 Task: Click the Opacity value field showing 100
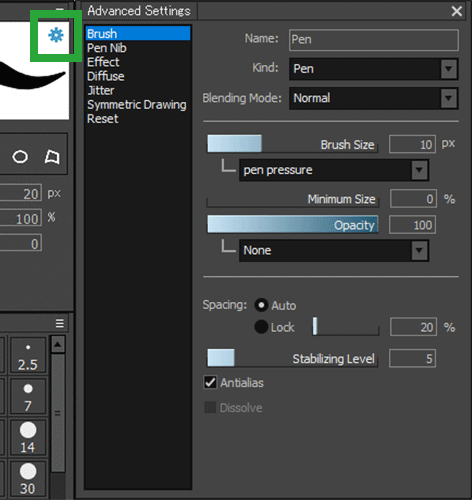412,225
